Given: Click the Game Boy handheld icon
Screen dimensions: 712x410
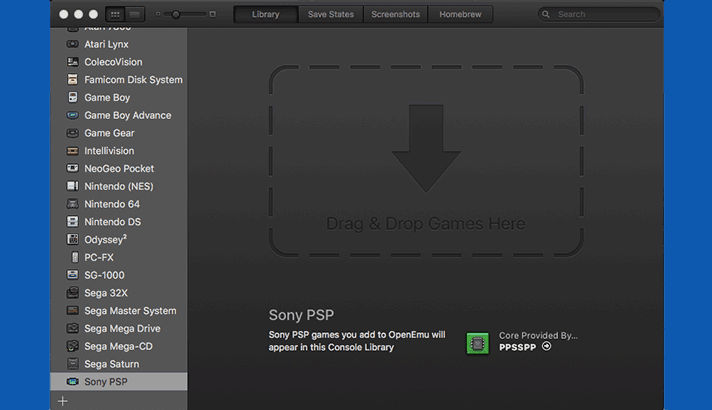Looking at the screenshot, I should click(72, 97).
